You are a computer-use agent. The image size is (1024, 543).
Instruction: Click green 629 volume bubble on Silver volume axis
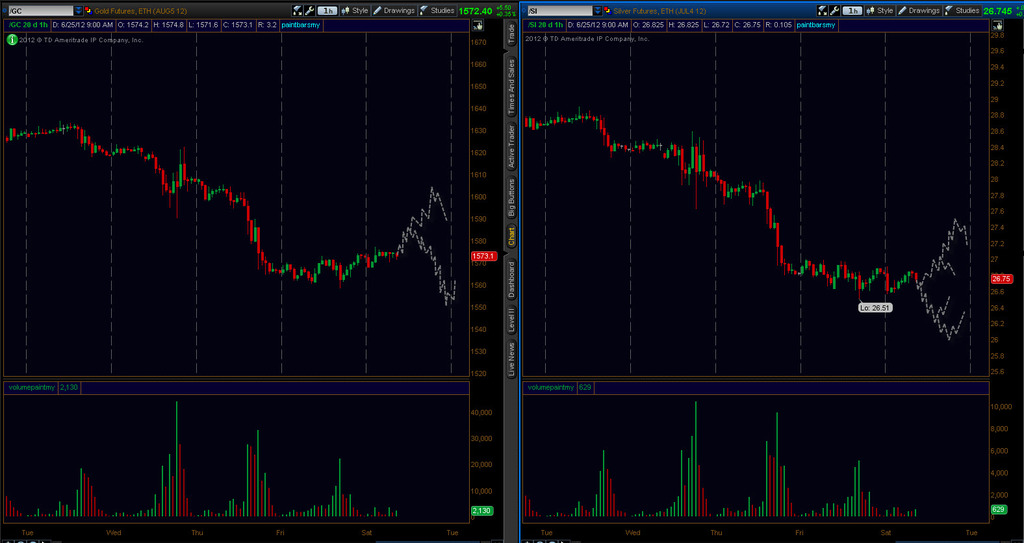pos(998,509)
